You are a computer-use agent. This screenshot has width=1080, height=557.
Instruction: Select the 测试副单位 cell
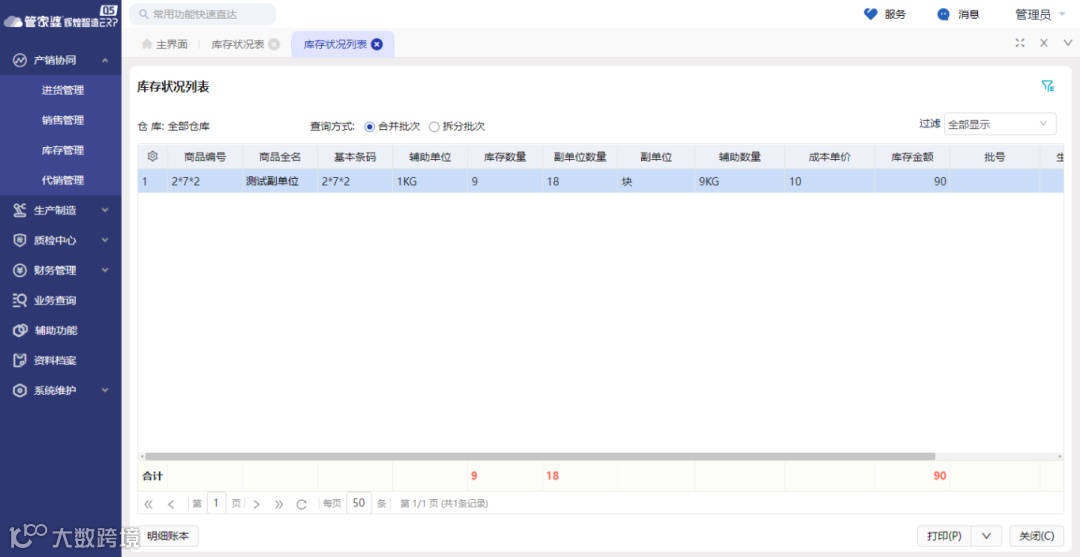280,182
